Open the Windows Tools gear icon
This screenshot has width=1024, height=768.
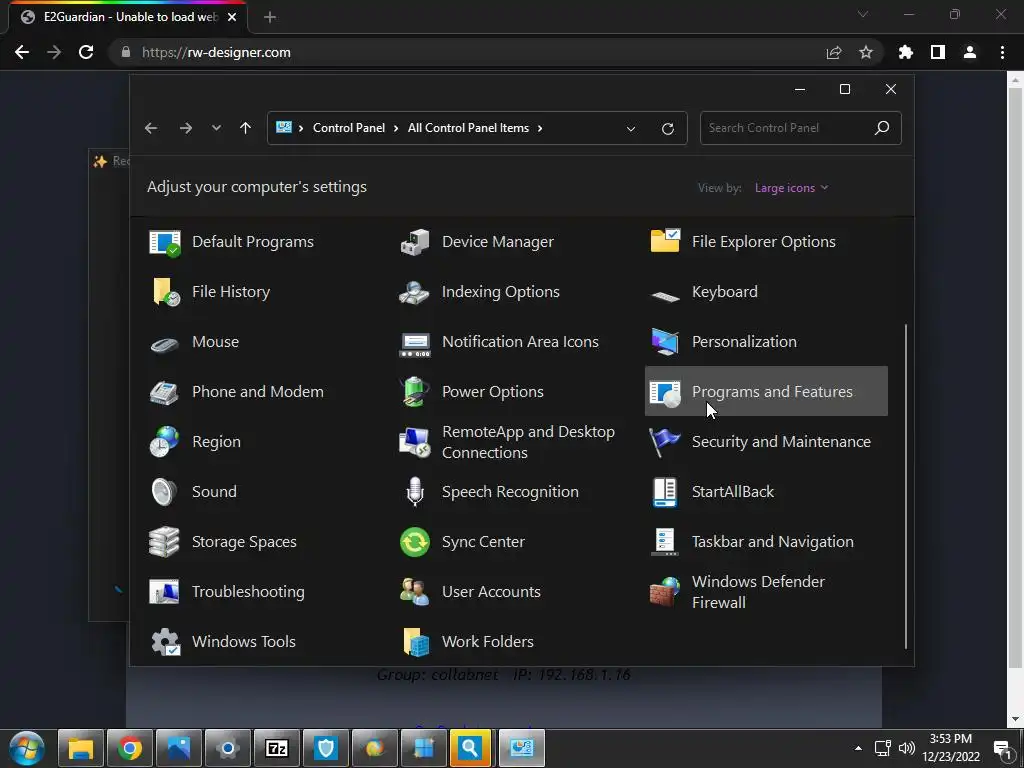[x=165, y=642]
